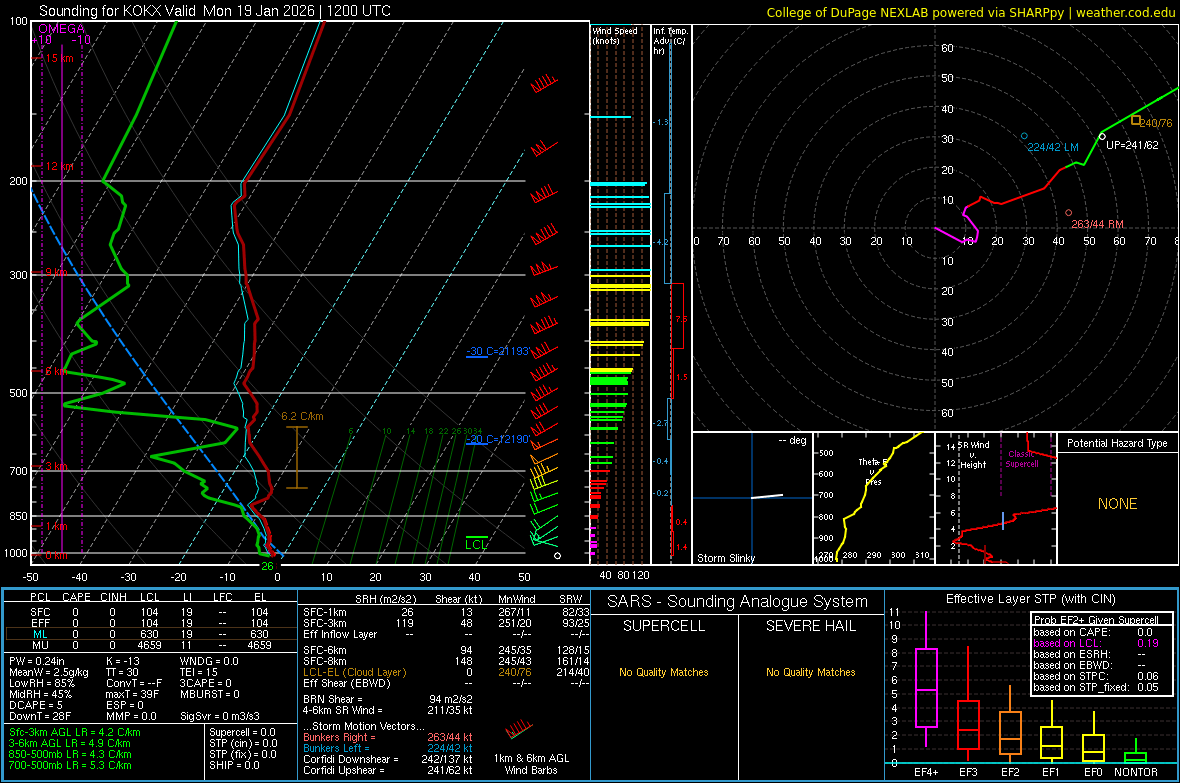Click the 'Storm Slinky' panel label
Screen dimensions: 1180x783
726,558
